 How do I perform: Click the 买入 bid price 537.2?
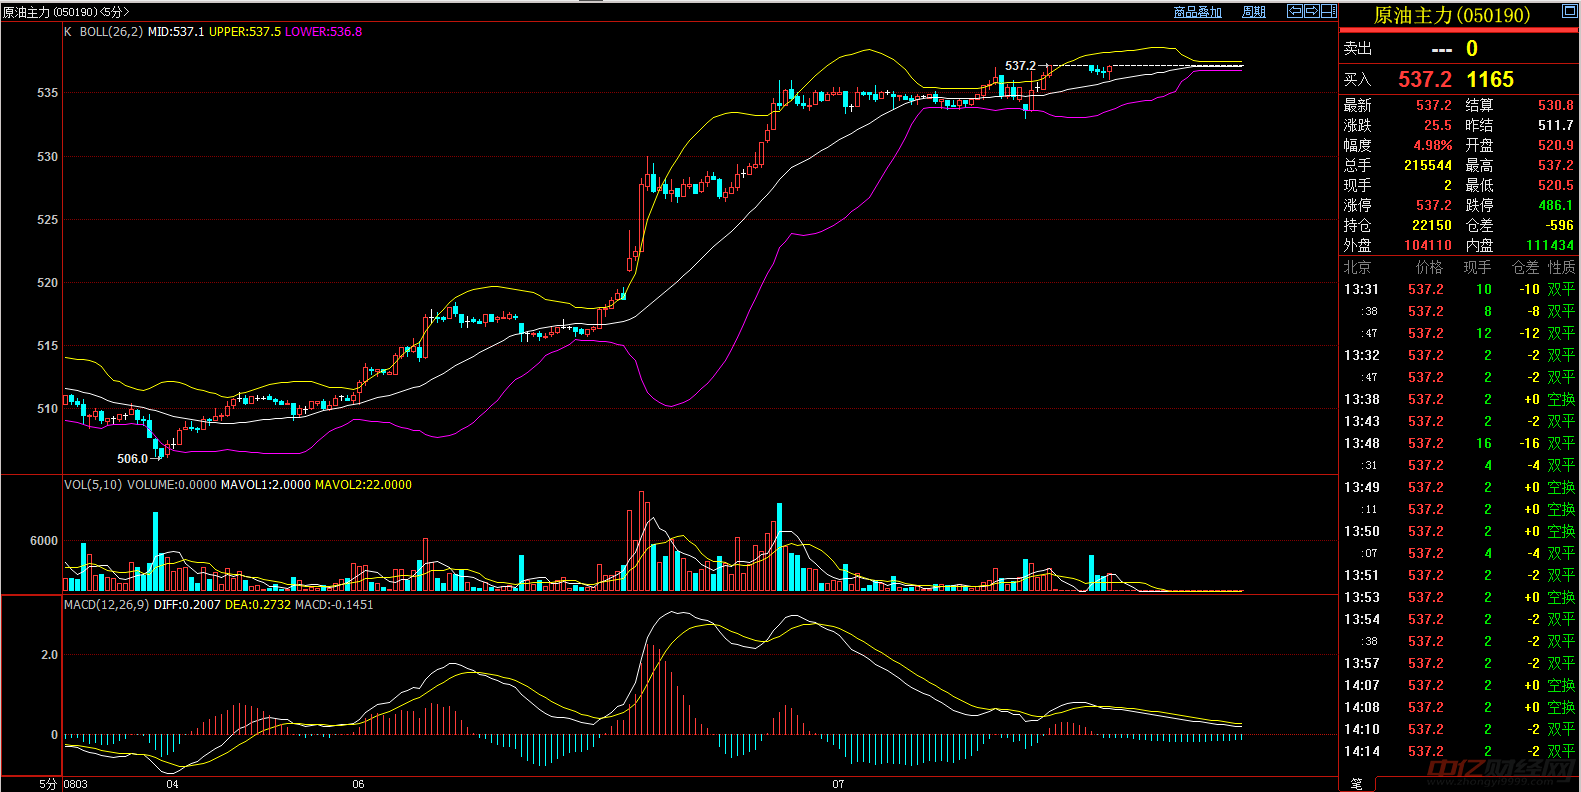(1425, 79)
